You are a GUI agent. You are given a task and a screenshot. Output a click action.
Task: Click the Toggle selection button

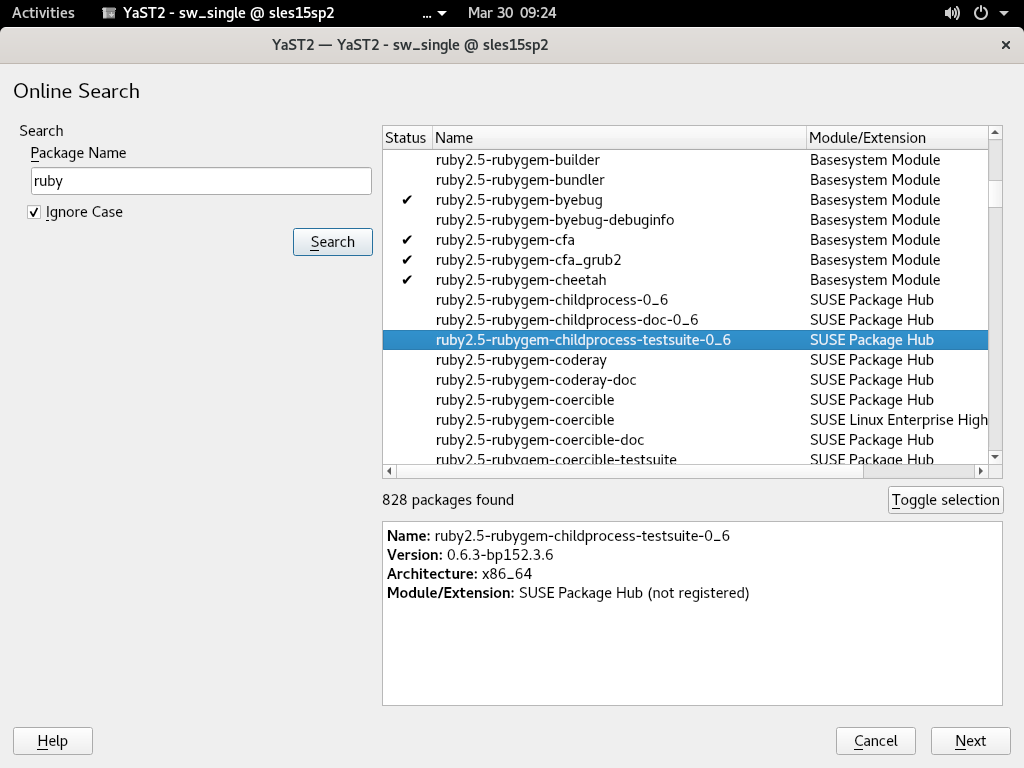(x=945, y=500)
